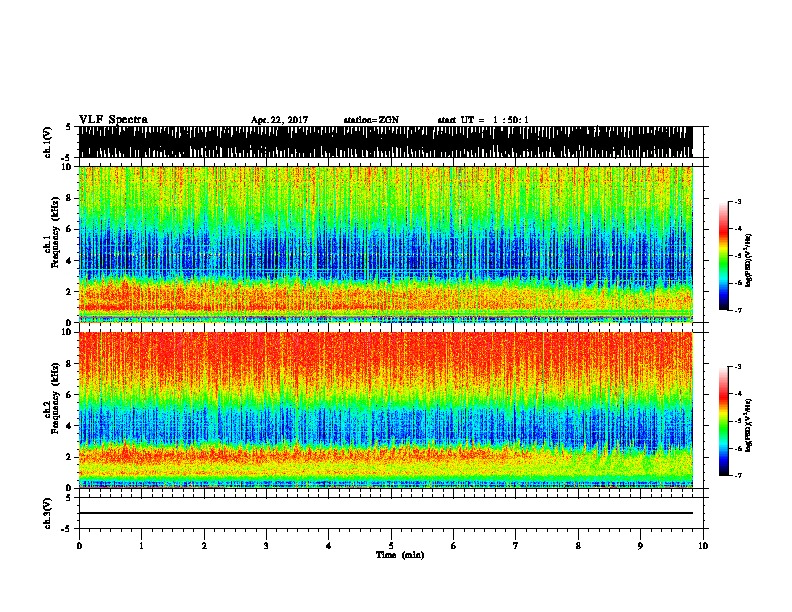Click the "6" kHz tick on ch.2 axis
This screenshot has height=612, width=792.
coord(70,394)
